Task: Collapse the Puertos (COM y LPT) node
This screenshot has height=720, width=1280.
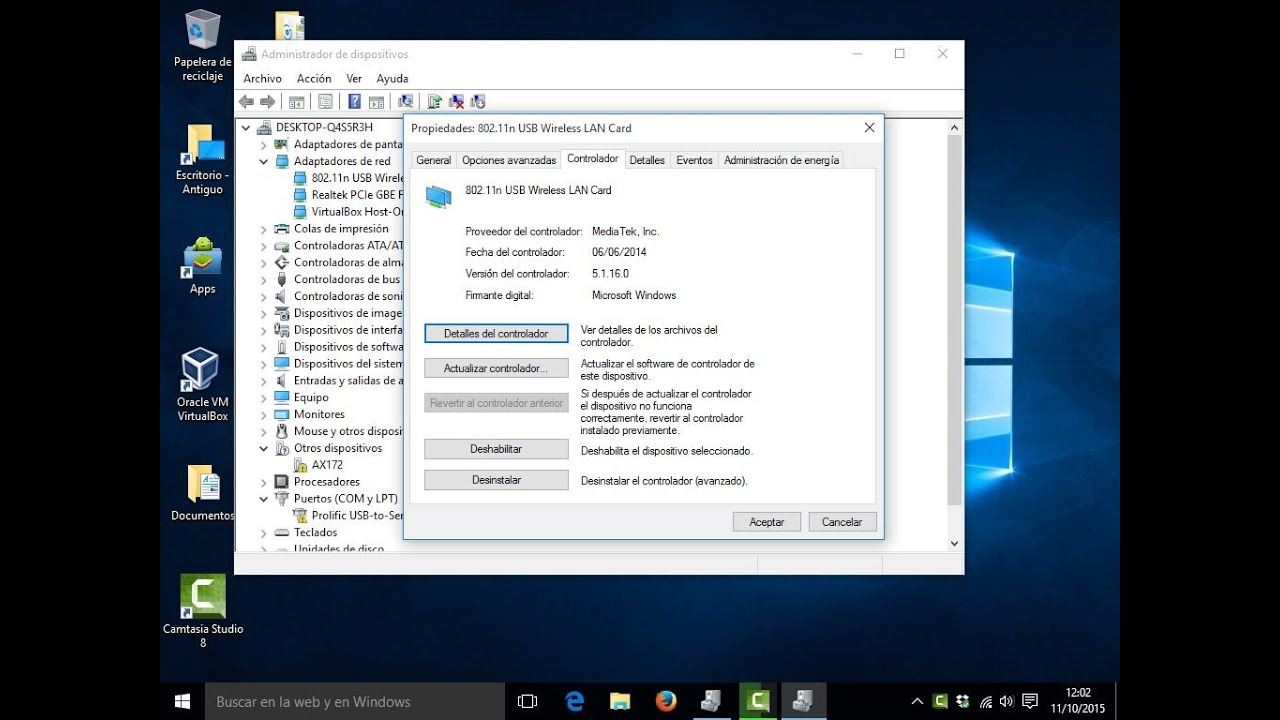Action: 264,499
